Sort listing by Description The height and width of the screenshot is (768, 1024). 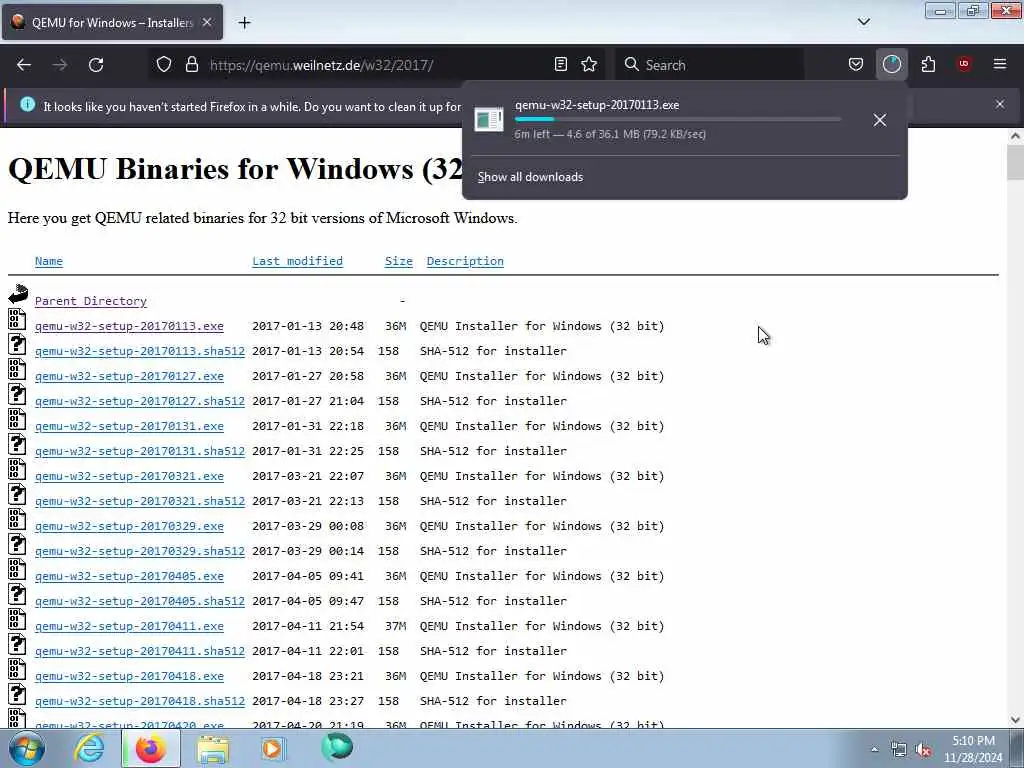[x=465, y=261]
